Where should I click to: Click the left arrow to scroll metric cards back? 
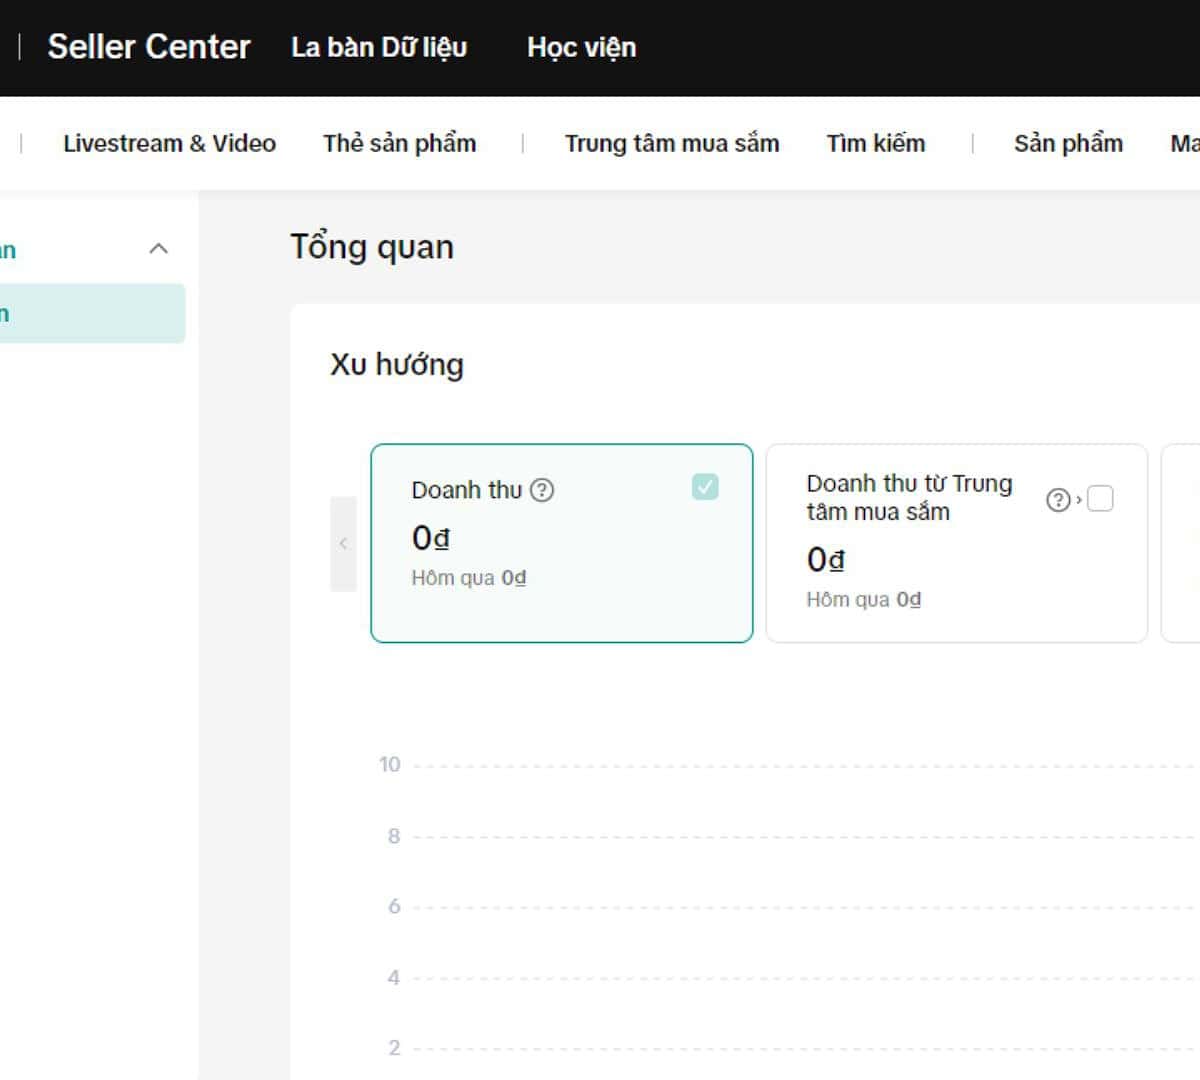coord(343,543)
